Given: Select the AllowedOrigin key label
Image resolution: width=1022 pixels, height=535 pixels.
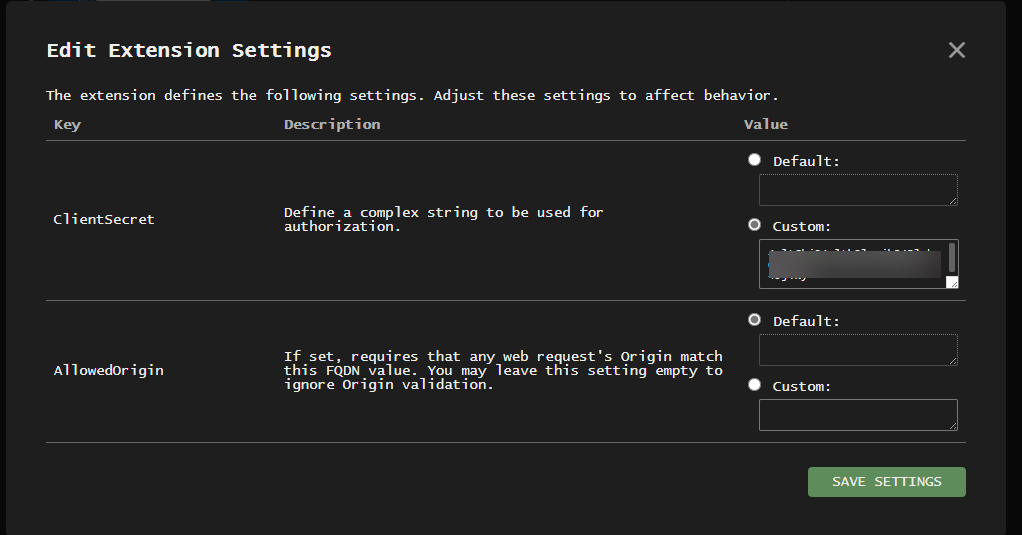Looking at the screenshot, I should tap(108, 371).
